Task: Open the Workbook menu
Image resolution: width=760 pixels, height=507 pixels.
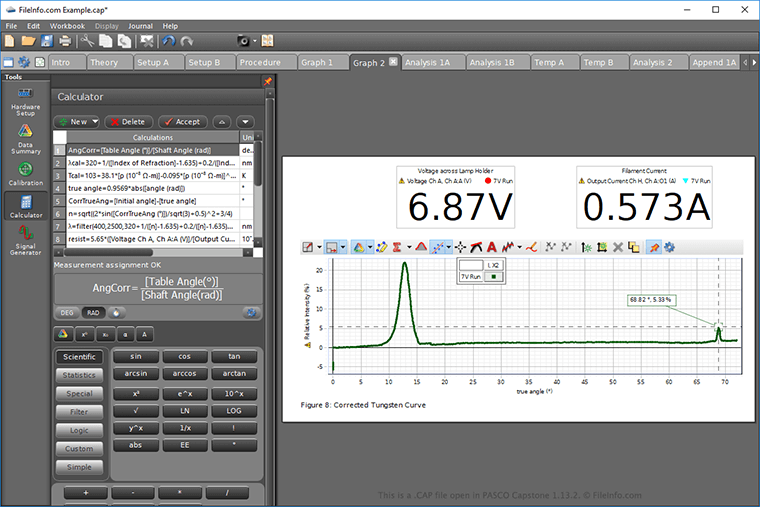Action: [x=68, y=25]
